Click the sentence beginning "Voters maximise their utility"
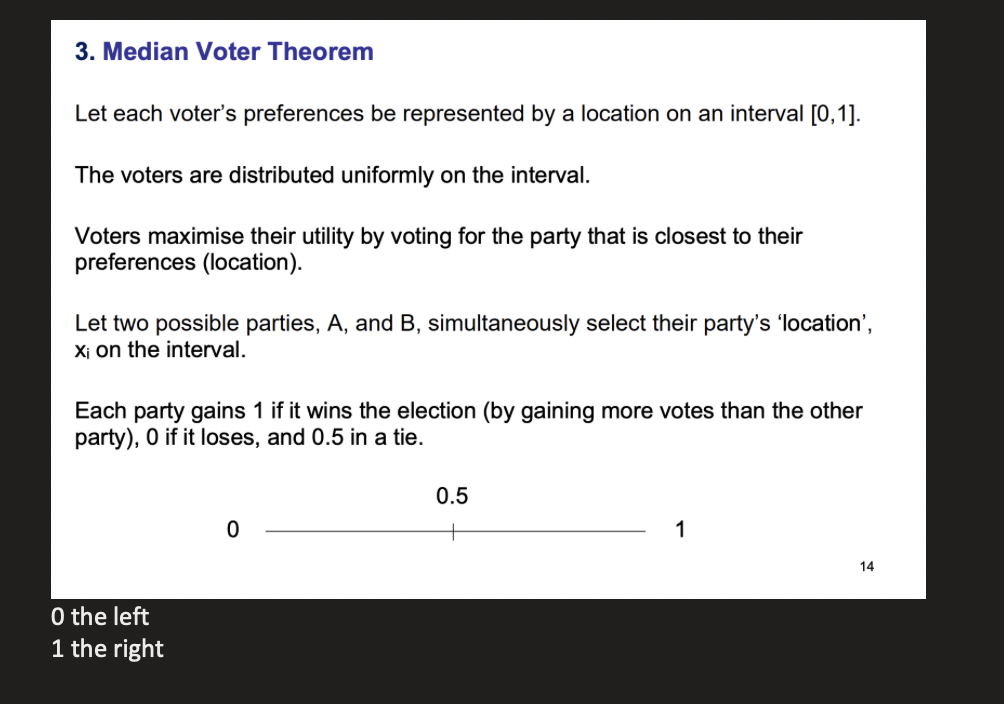The image size is (1004, 704). point(438,237)
